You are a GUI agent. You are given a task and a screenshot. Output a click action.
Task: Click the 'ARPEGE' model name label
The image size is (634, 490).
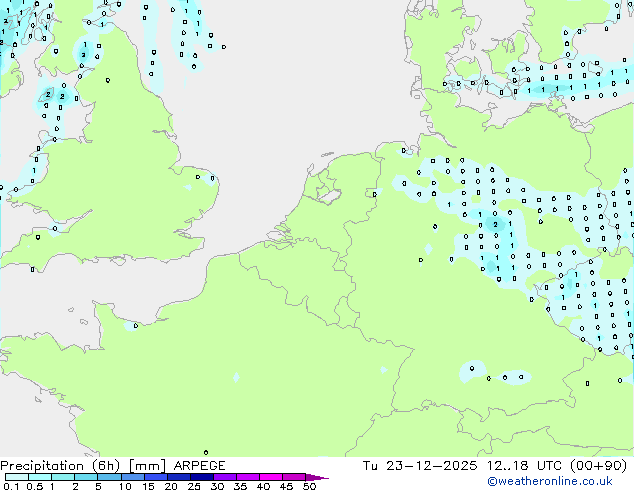pos(199,466)
